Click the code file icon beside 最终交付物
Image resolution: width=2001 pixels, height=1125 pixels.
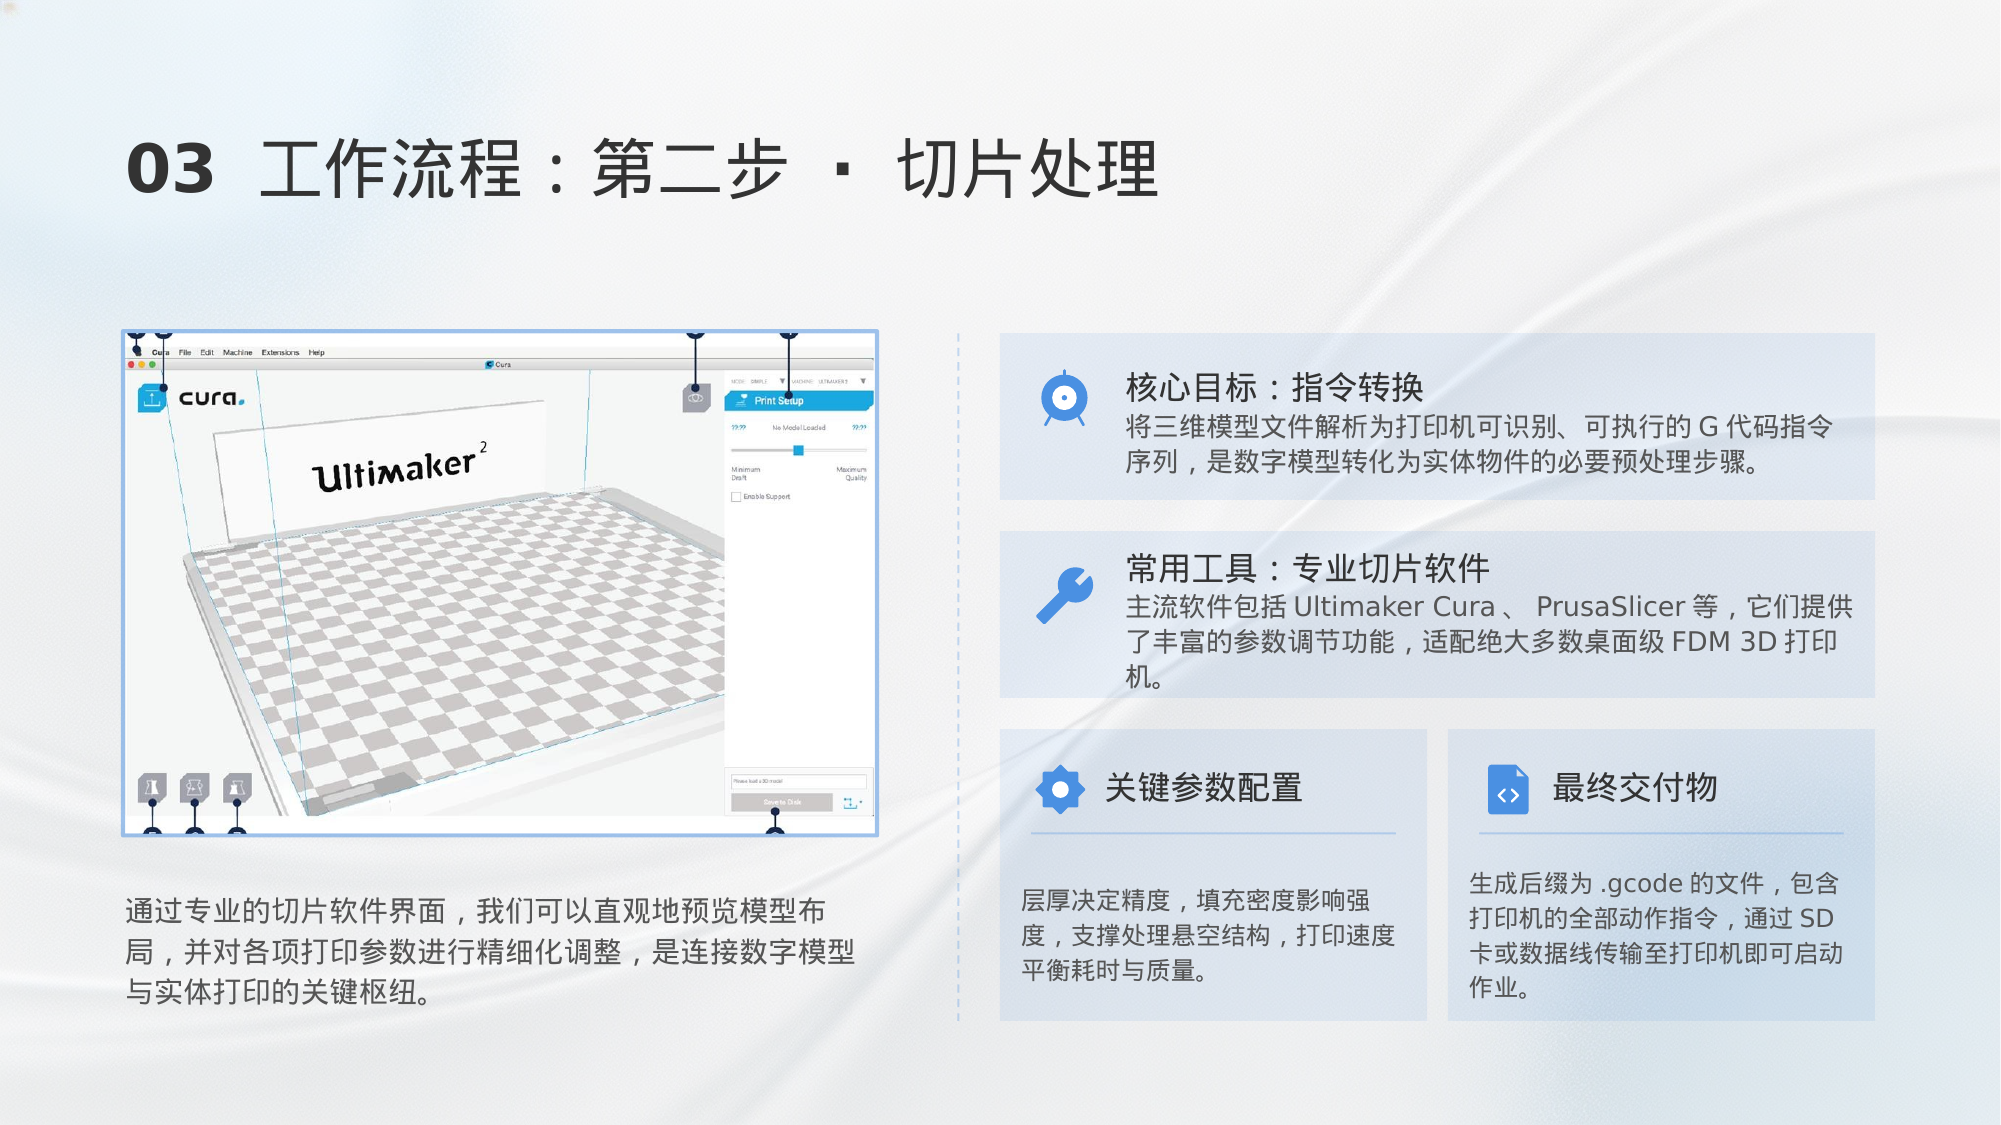1508,790
